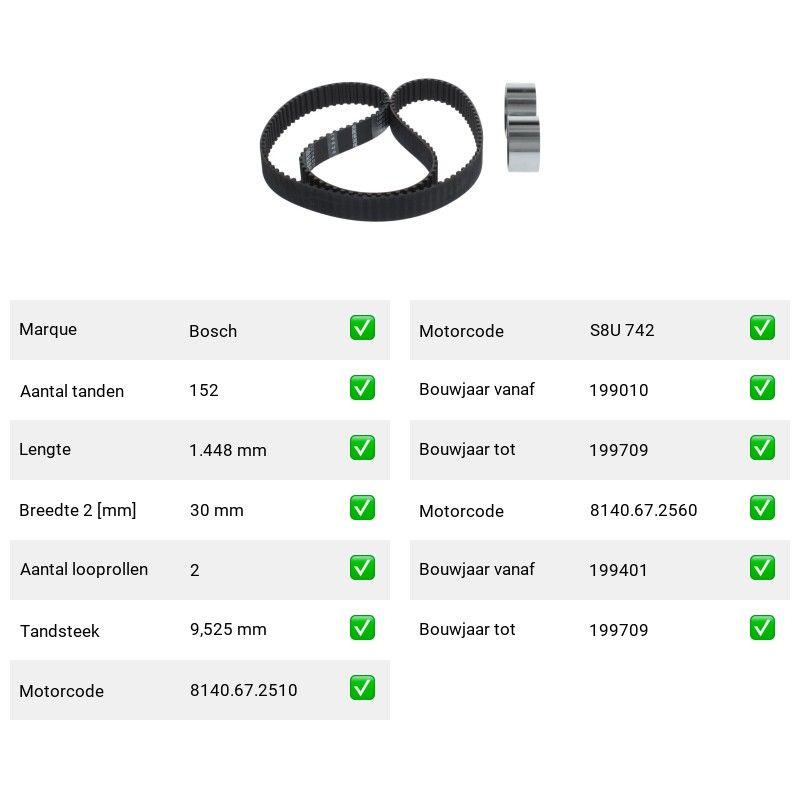Click the checkmark for Motorcode 8140.67.2510
Viewport: 800px width, 800px height.
[x=362, y=688]
